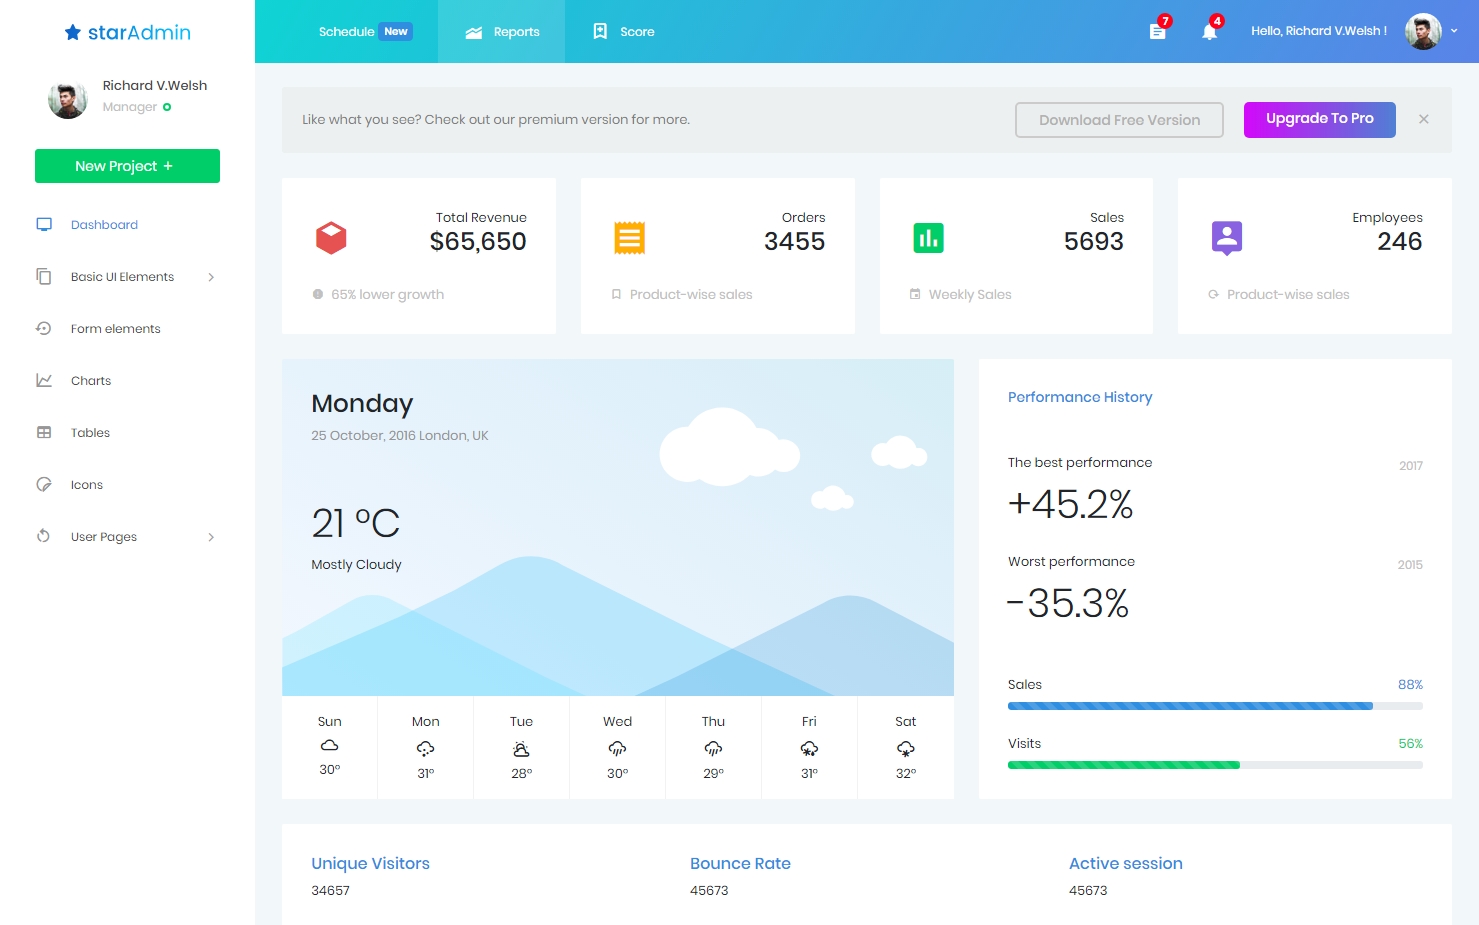Open the user profile dropdown arrow

click(x=1454, y=31)
